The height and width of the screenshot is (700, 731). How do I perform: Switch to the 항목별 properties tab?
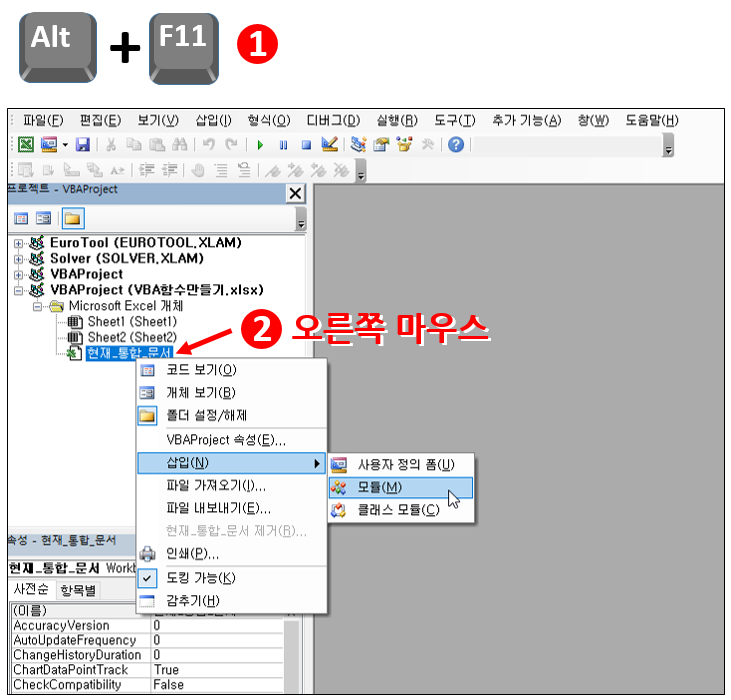pos(78,590)
